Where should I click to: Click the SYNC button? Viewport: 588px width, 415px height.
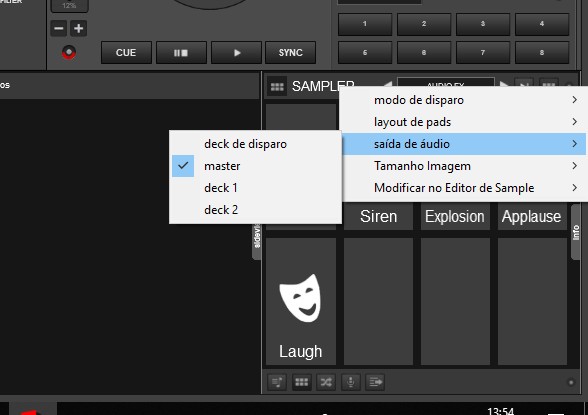pos(291,52)
